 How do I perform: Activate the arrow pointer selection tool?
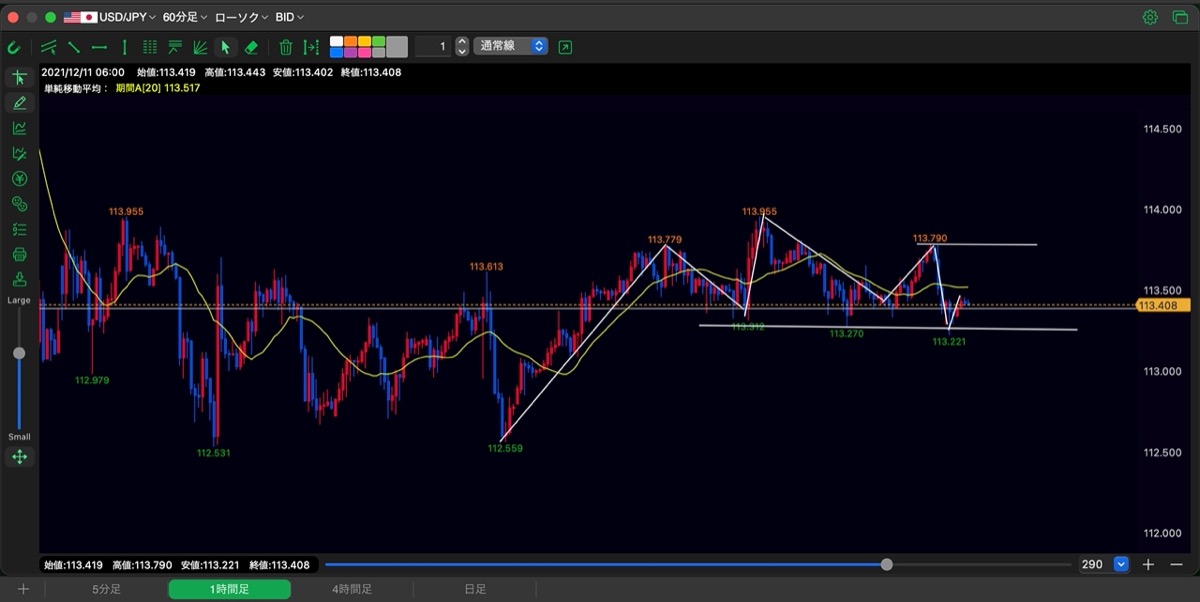point(225,46)
